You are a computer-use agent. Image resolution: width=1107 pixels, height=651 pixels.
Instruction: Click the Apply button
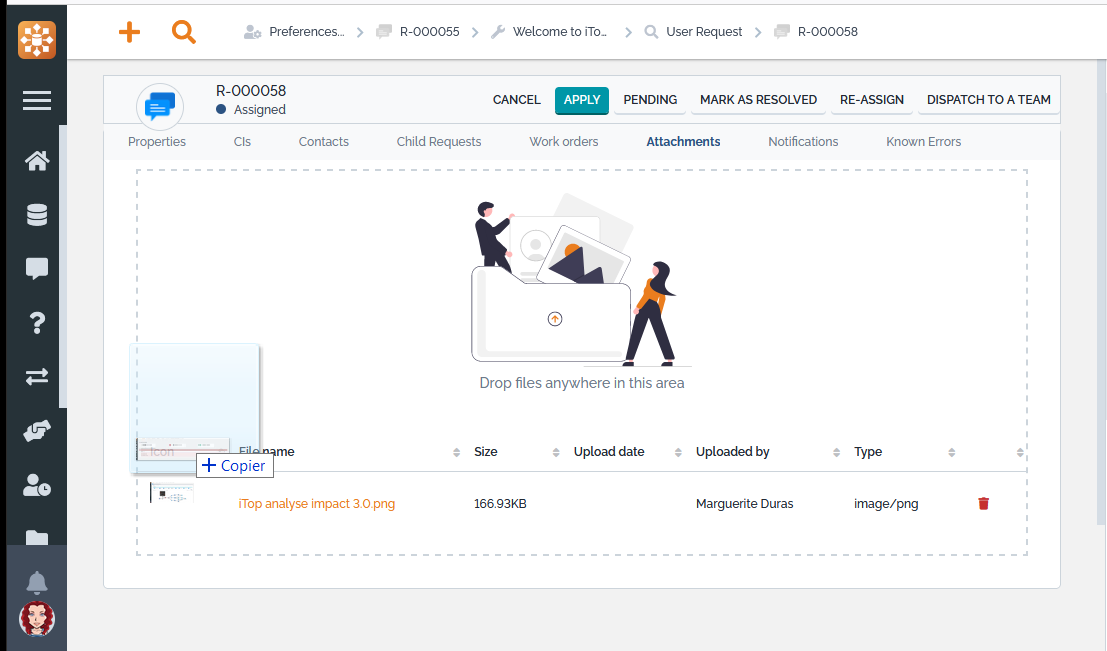pos(582,100)
